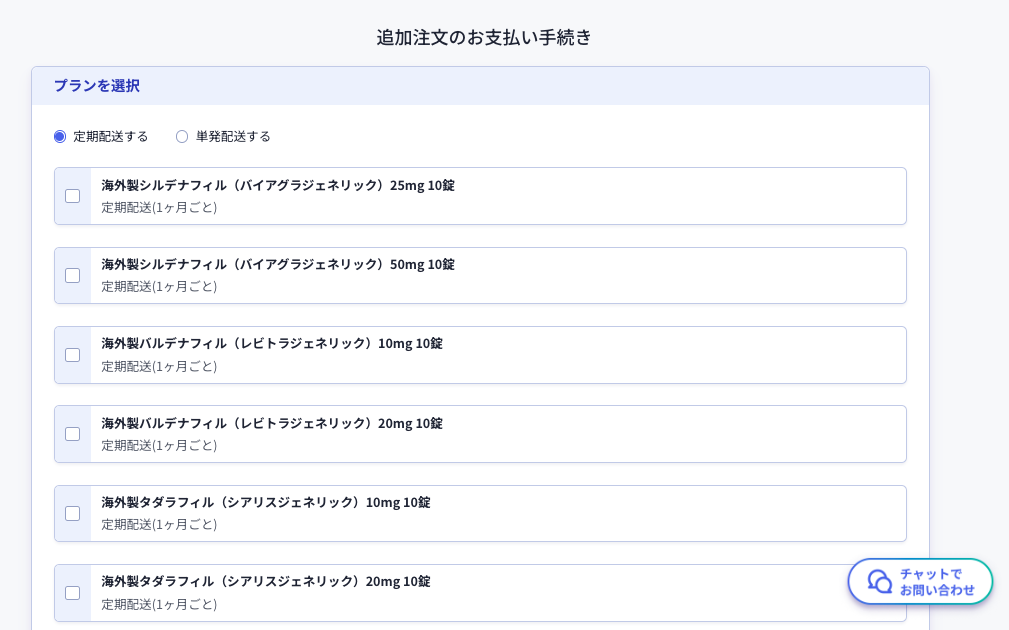
Task: Check the タダラフィル 20mg 10錠 checkbox
Action: point(73,593)
